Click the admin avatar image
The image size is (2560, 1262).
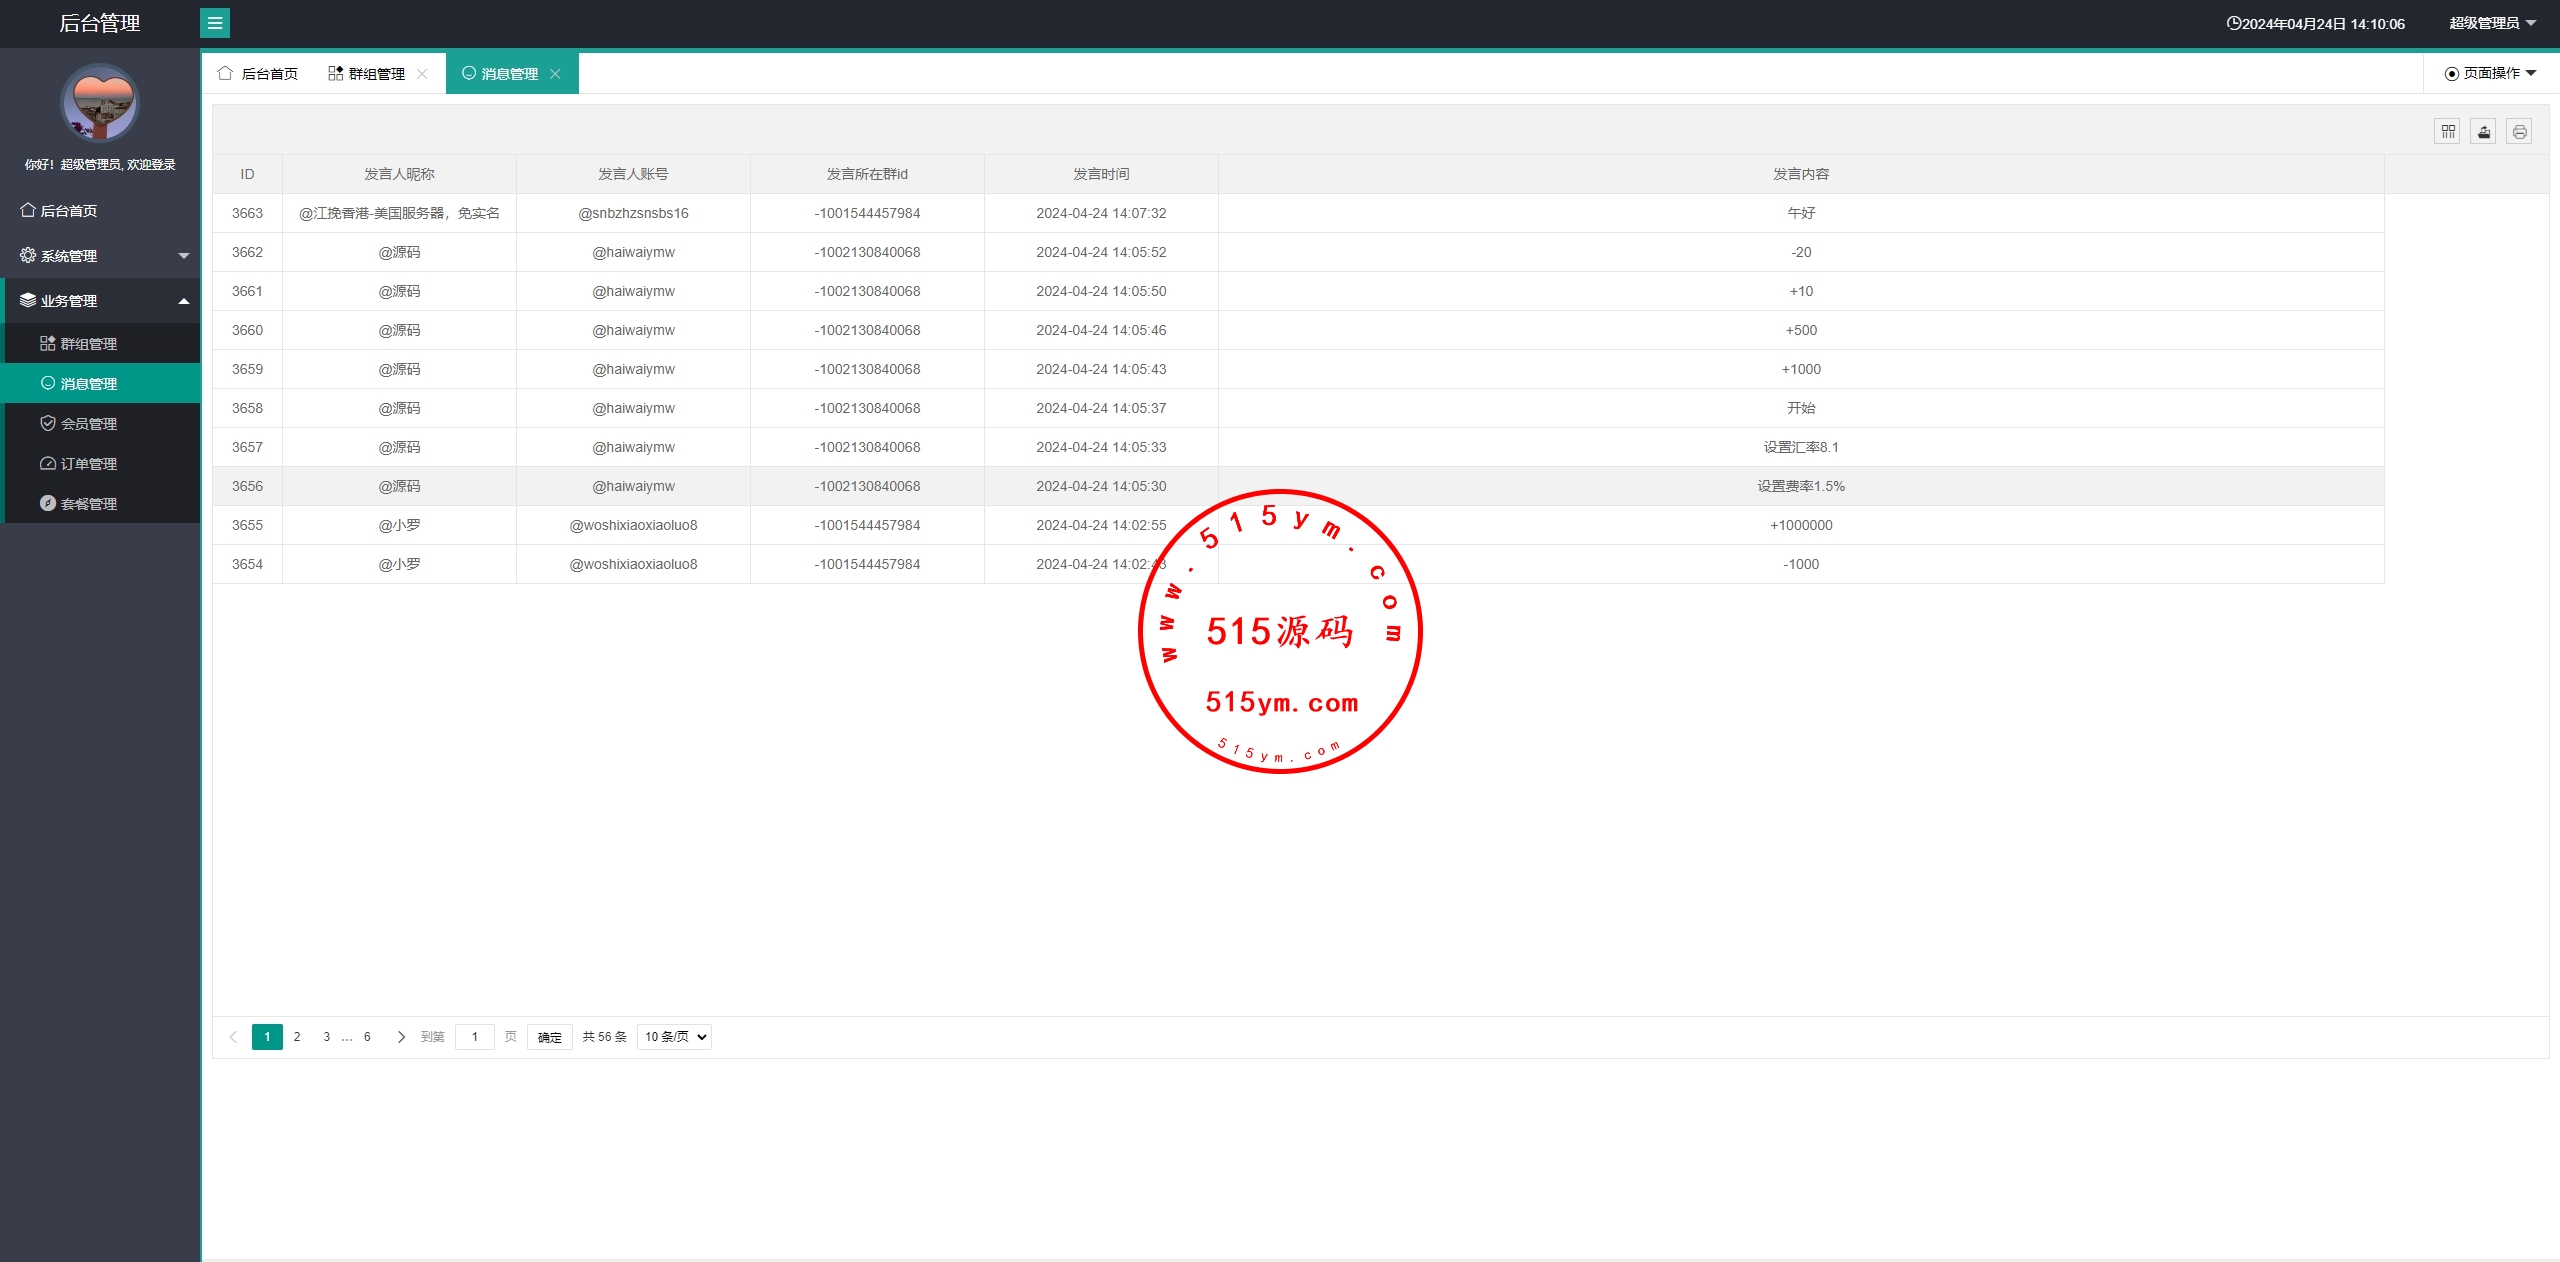(x=100, y=103)
